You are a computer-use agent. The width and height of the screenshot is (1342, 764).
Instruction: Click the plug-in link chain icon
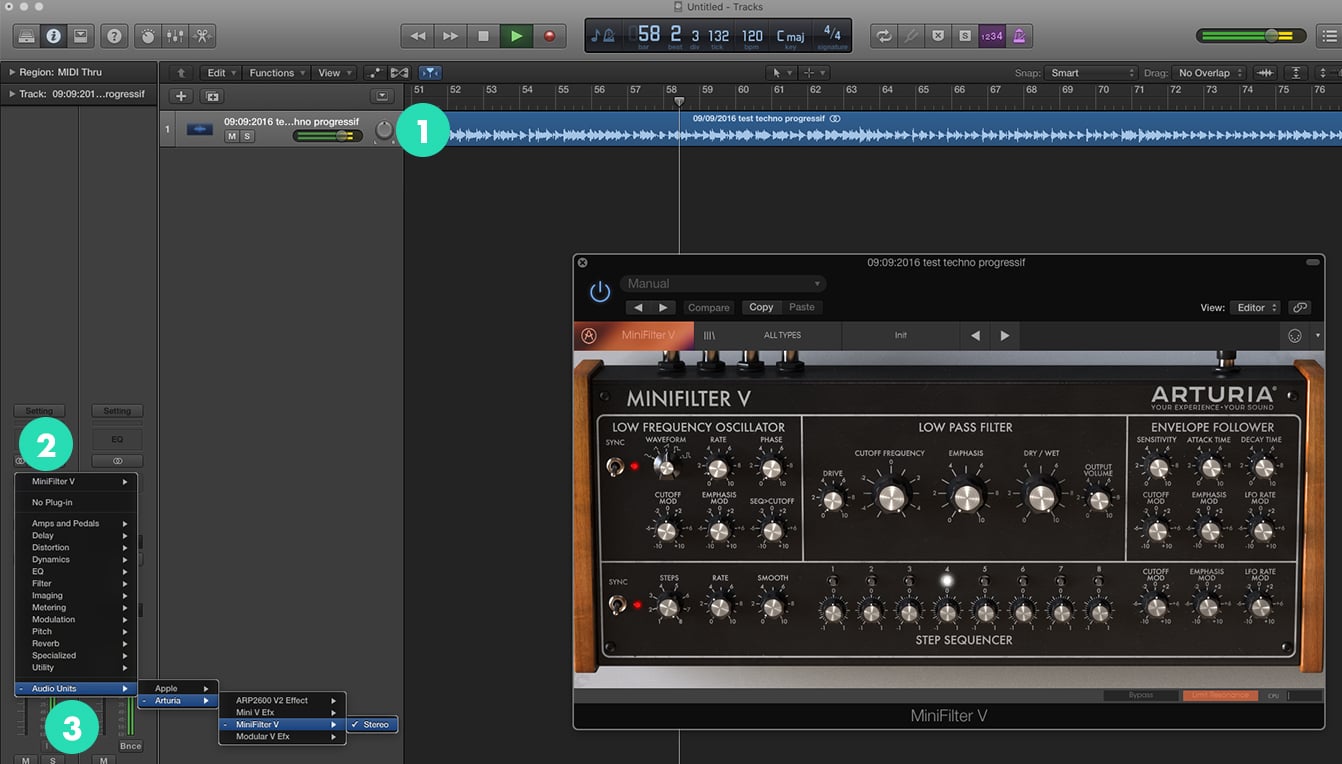point(1299,308)
